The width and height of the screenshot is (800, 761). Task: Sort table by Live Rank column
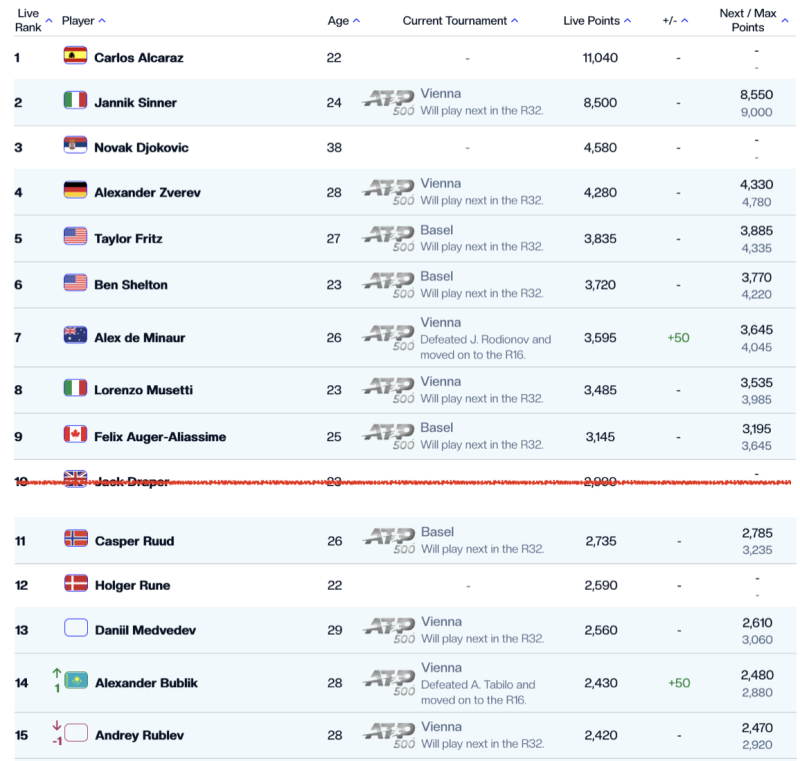click(x=49, y=20)
